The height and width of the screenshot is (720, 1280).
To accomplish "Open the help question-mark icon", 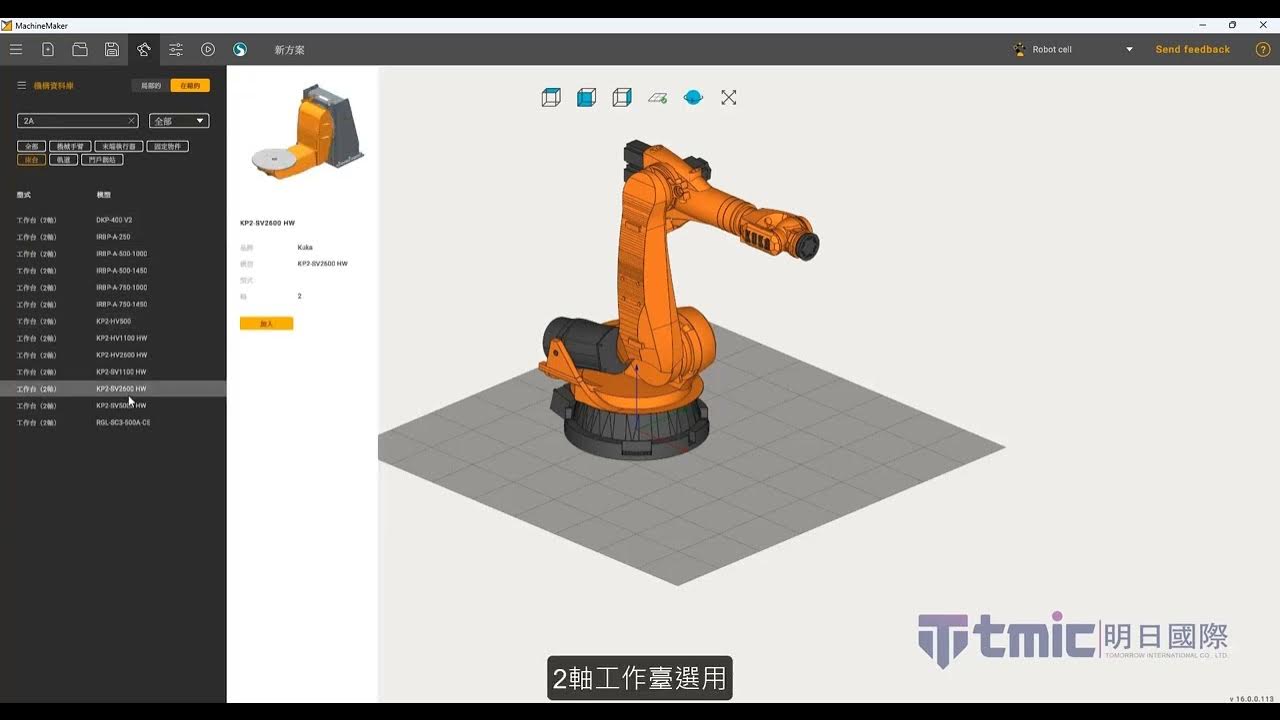I will pyautogui.click(x=1262, y=49).
